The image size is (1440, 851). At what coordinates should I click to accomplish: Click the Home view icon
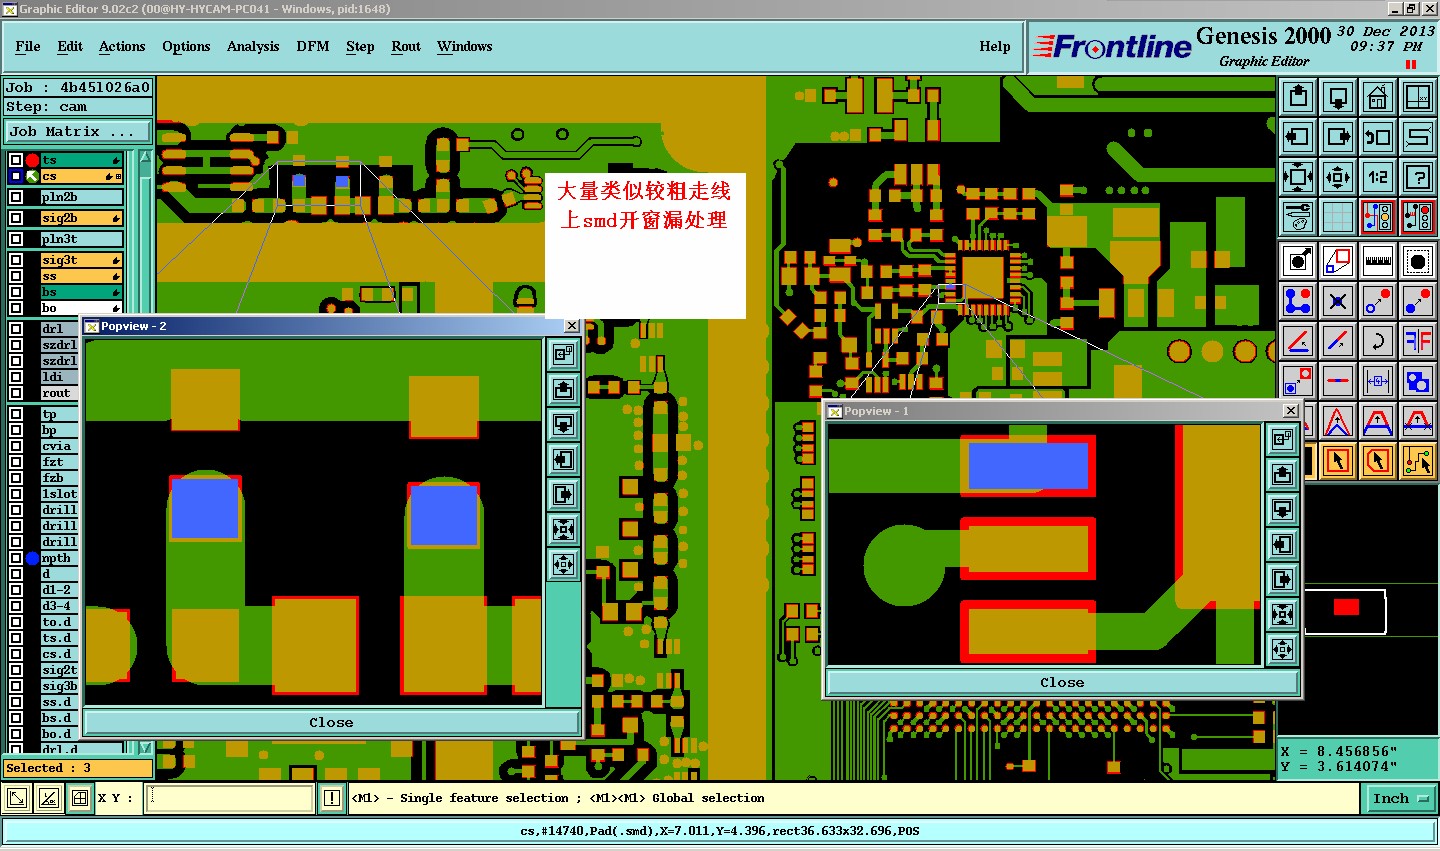click(1378, 97)
